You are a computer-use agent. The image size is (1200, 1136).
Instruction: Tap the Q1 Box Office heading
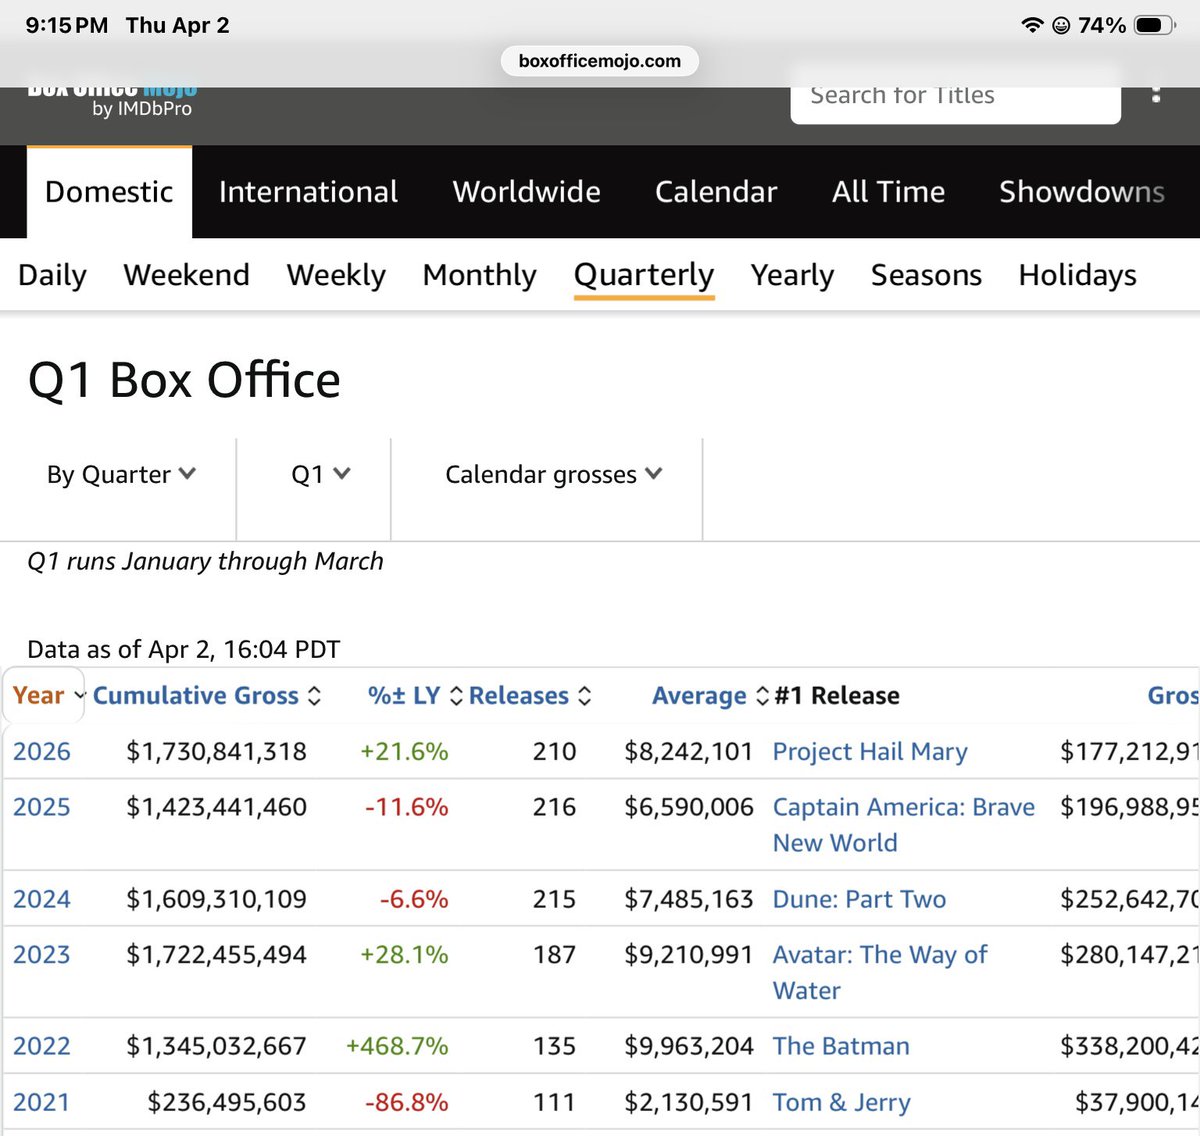click(184, 380)
